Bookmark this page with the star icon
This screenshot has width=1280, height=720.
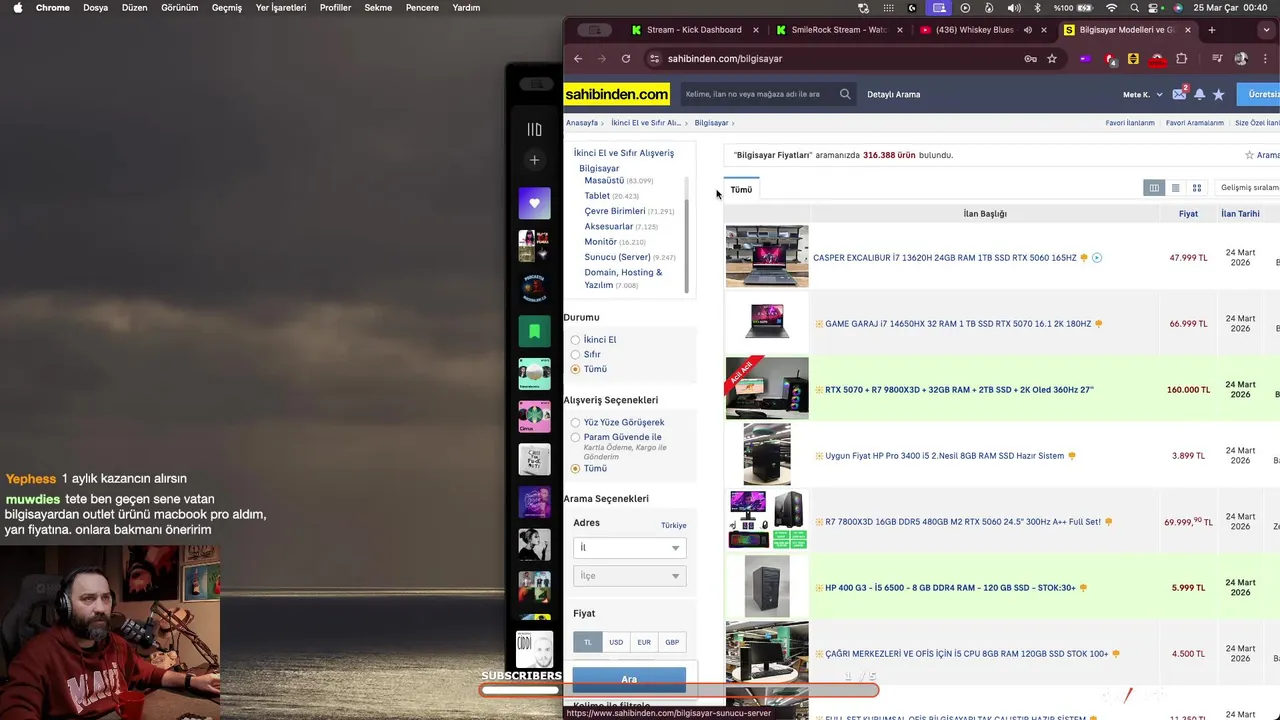click(x=1052, y=59)
